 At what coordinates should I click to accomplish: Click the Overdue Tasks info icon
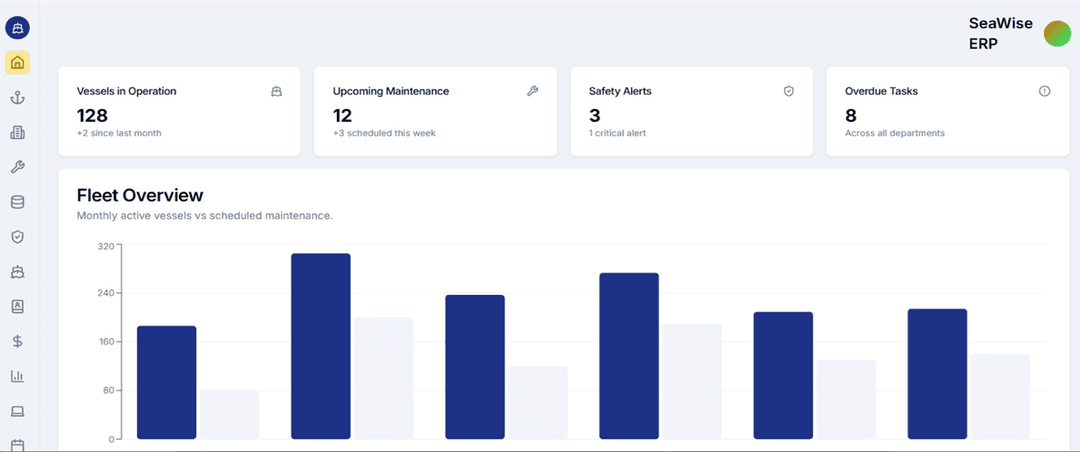[x=1044, y=91]
